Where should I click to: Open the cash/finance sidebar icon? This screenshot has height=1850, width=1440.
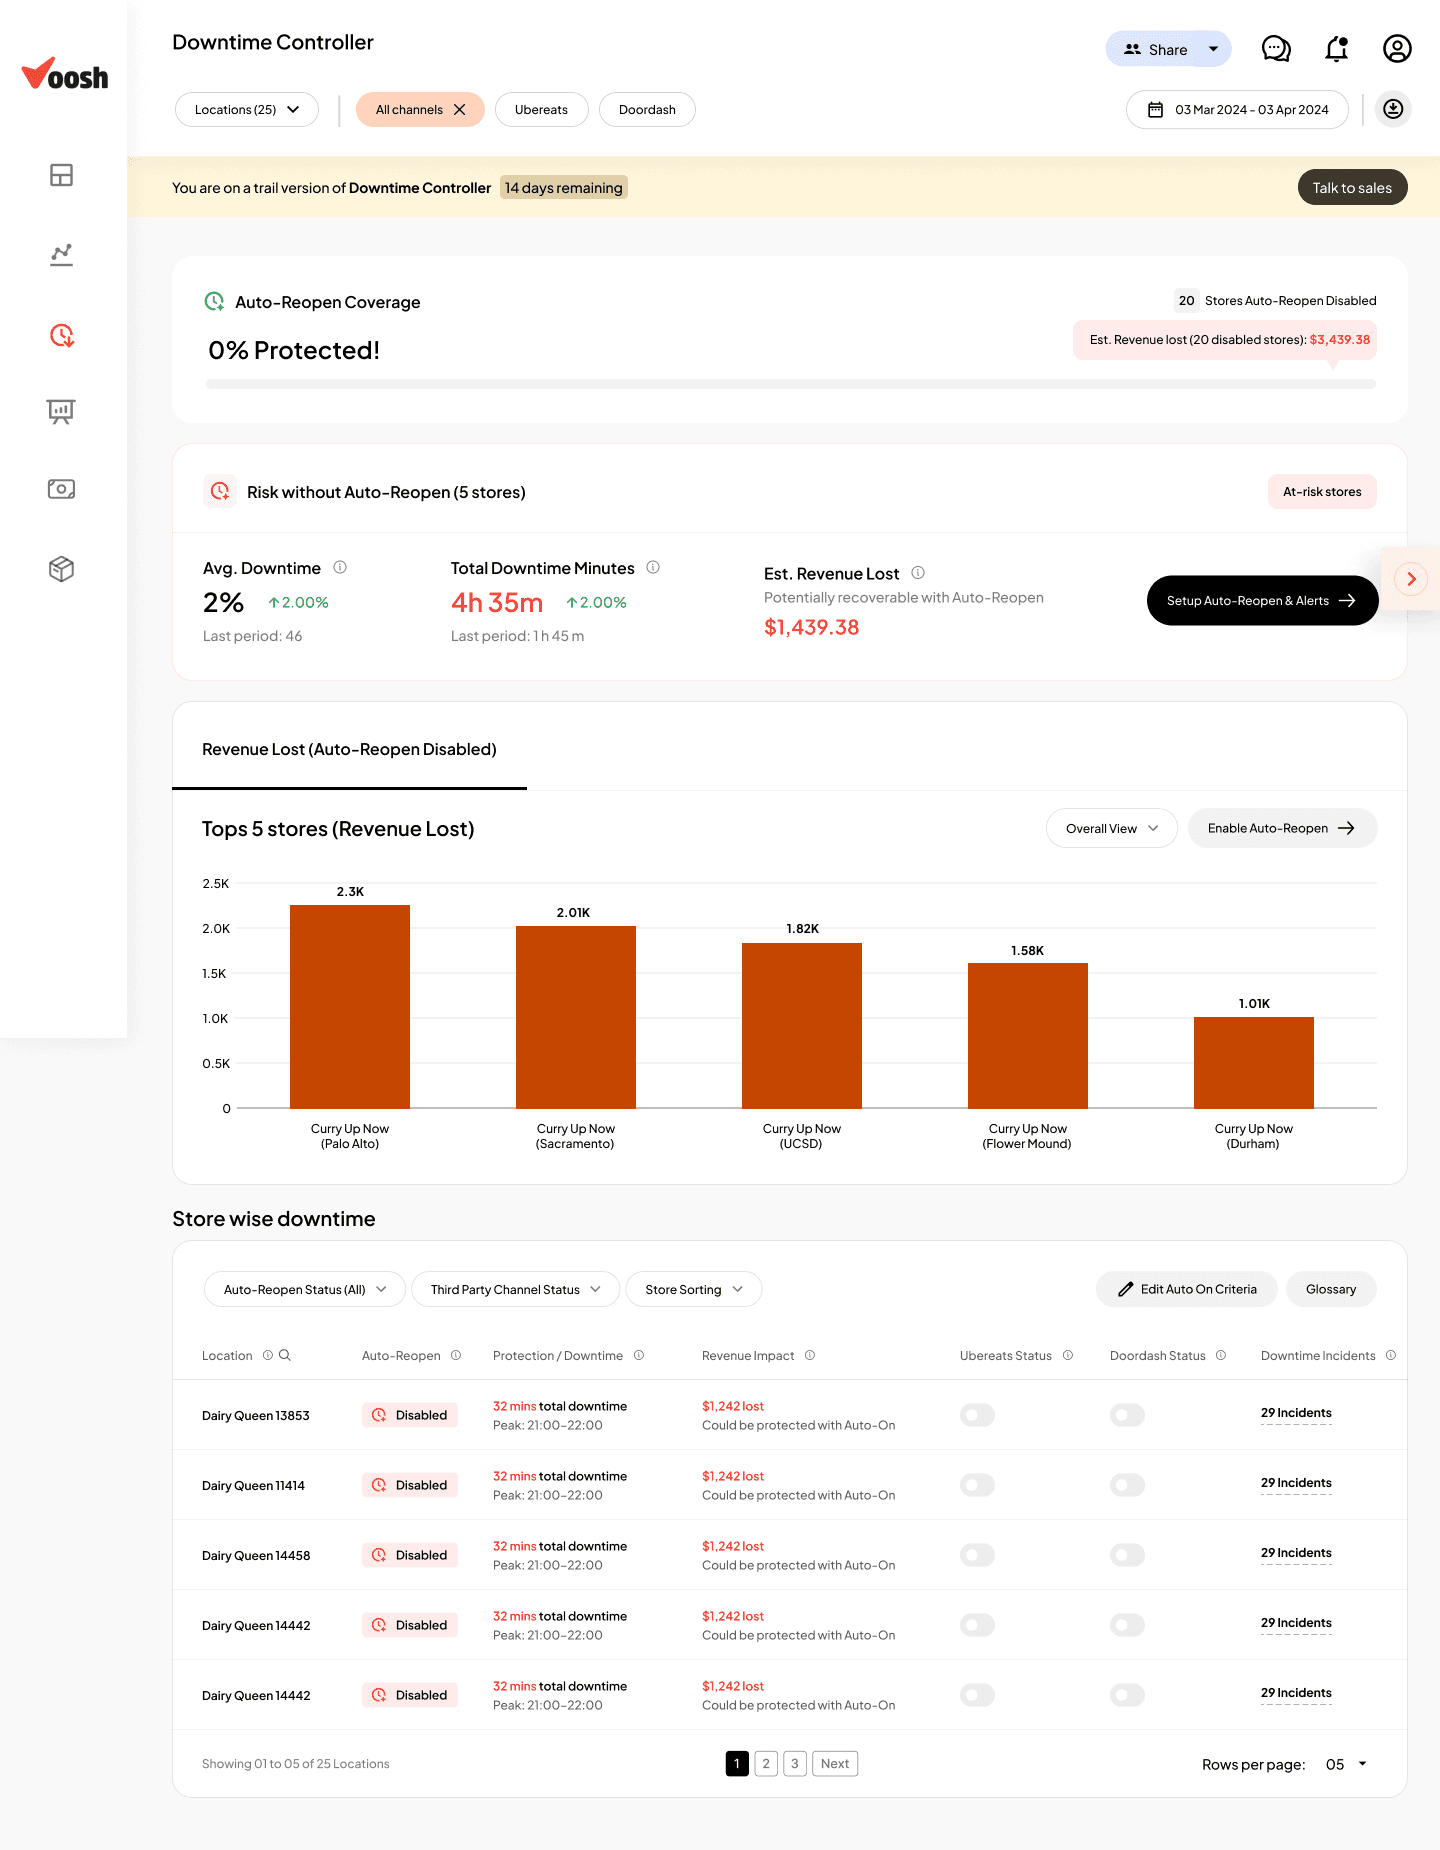tap(61, 489)
